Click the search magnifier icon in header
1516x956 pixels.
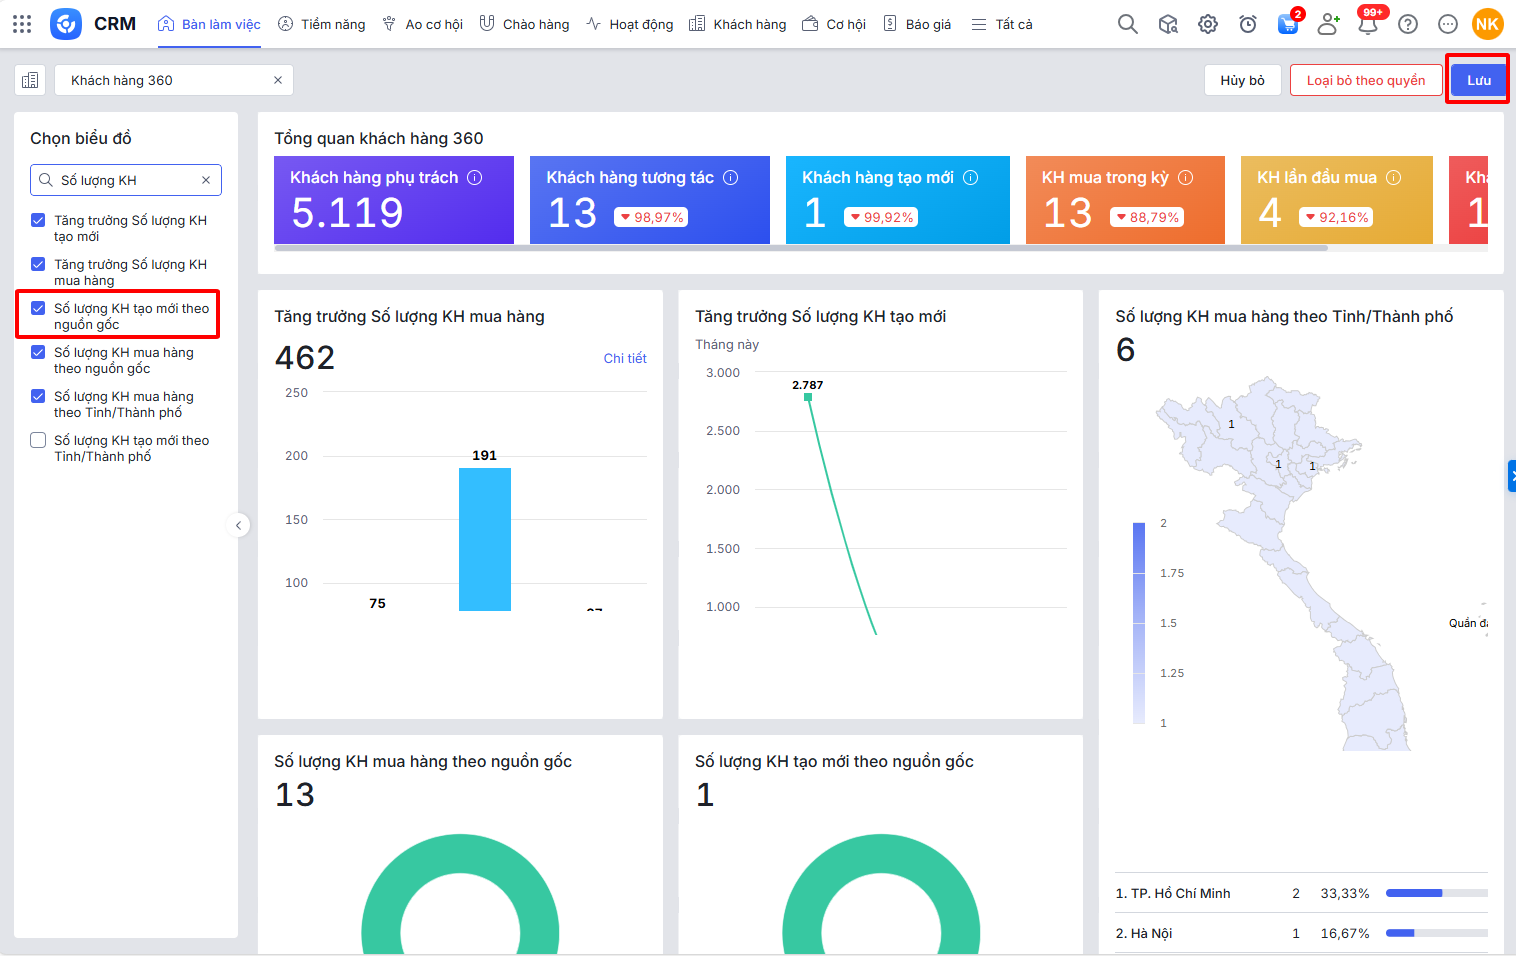pyautogui.click(x=1127, y=24)
